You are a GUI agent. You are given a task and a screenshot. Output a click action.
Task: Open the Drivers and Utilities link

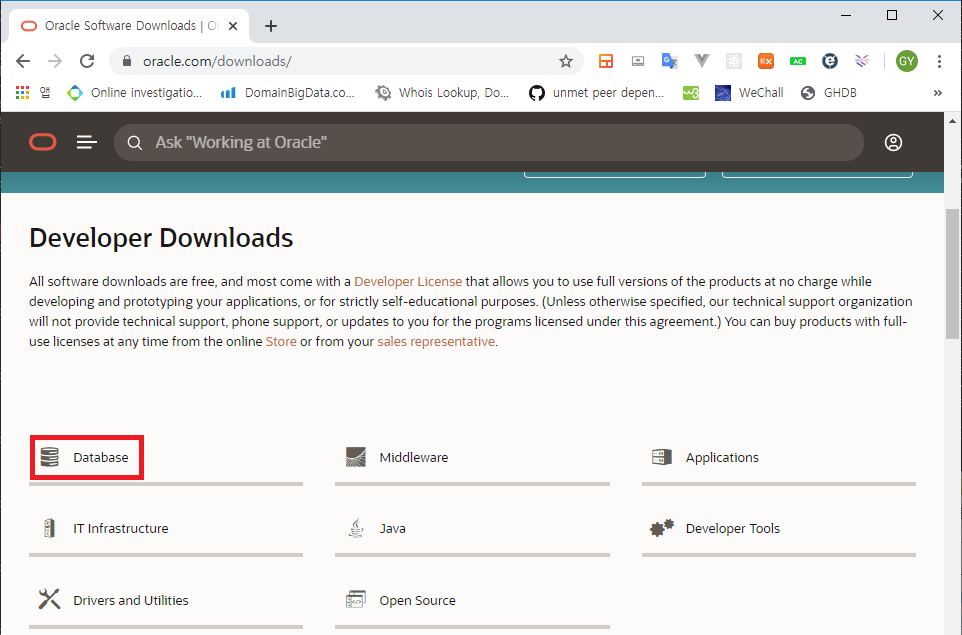pyautogui.click(x=131, y=600)
